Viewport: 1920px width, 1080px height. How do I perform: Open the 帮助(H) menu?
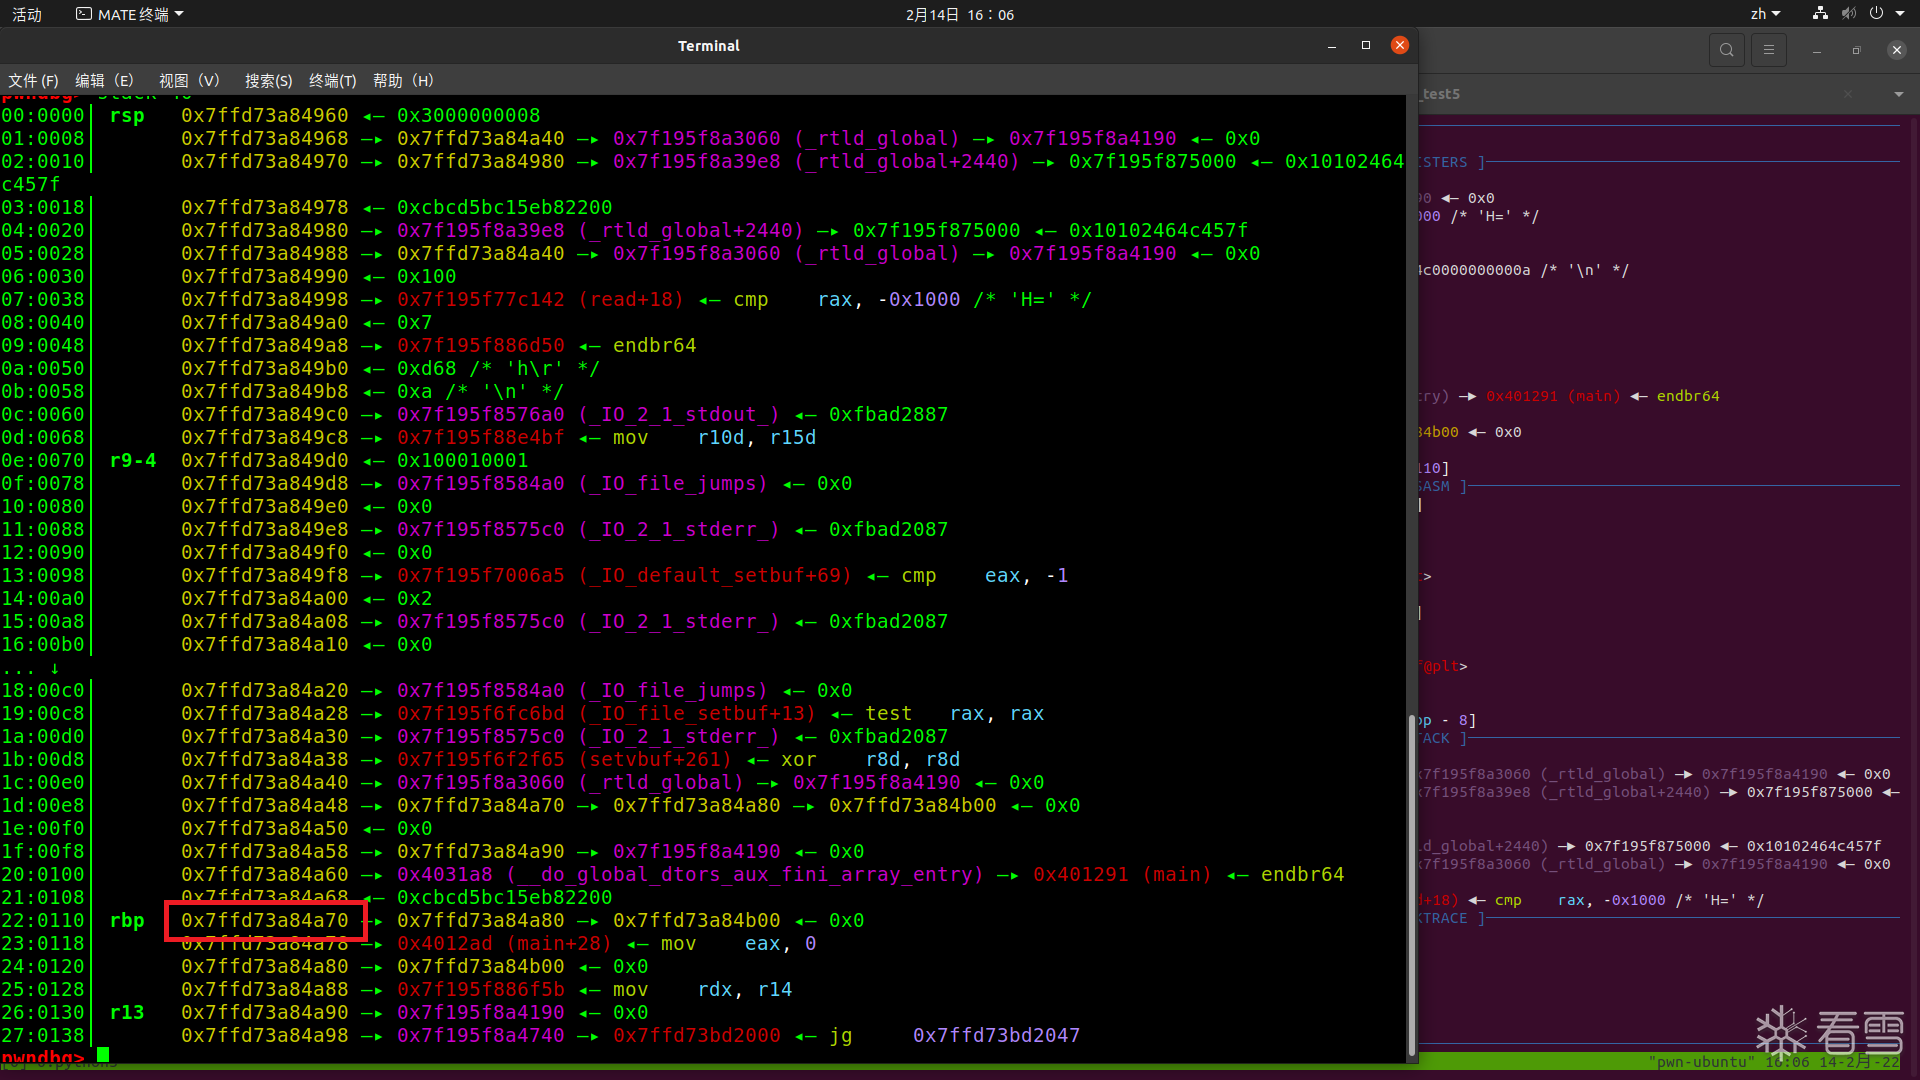pyautogui.click(x=403, y=80)
